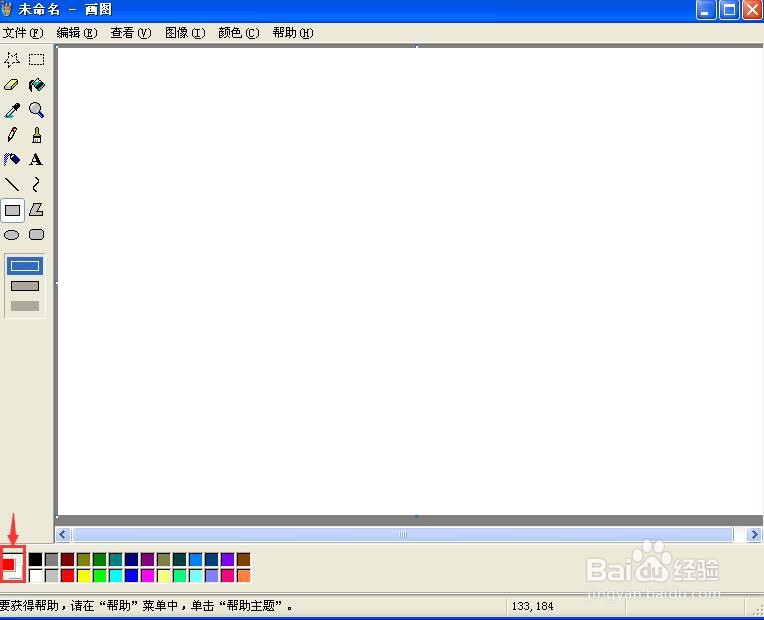
Task: Choose the Pencil tool
Action: [12, 135]
